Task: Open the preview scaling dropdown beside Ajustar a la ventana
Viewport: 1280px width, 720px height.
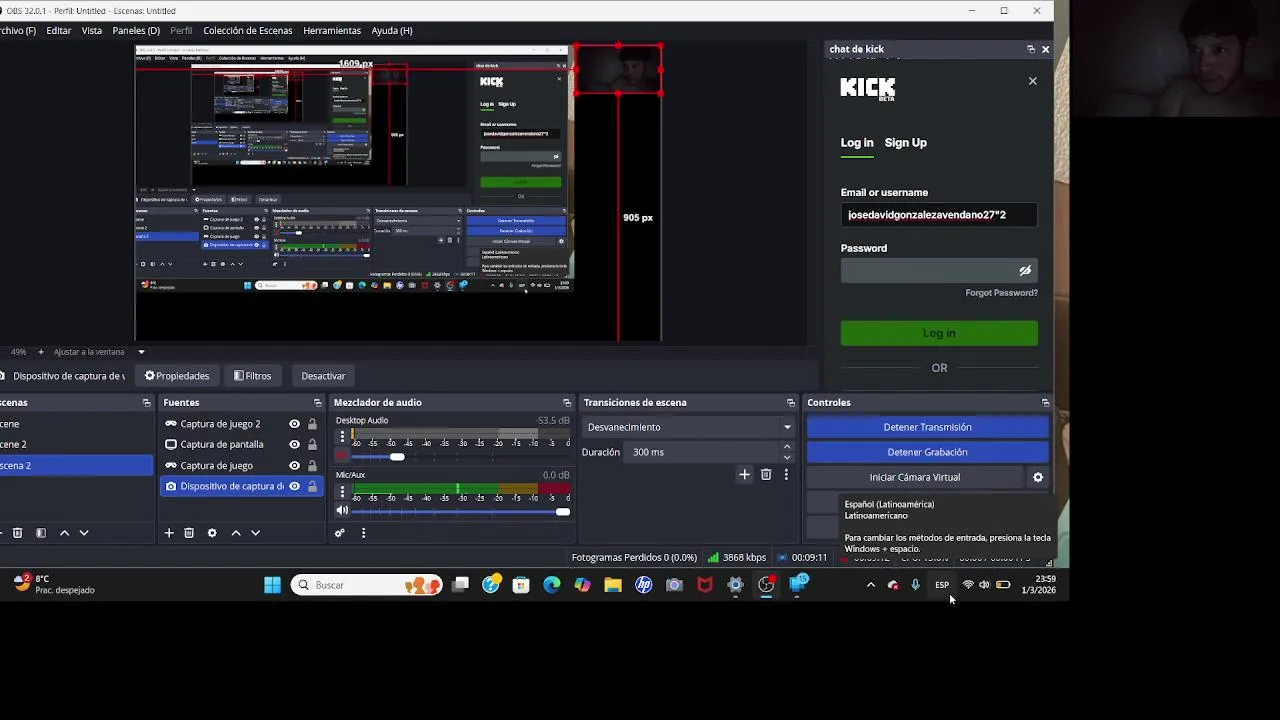Action: (141, 352)
